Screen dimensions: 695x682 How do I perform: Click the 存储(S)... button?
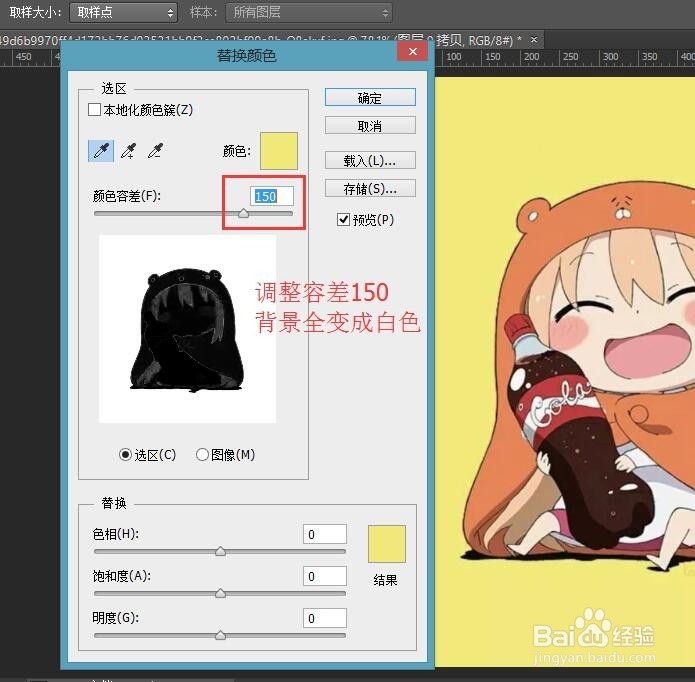tap(370, 189)
